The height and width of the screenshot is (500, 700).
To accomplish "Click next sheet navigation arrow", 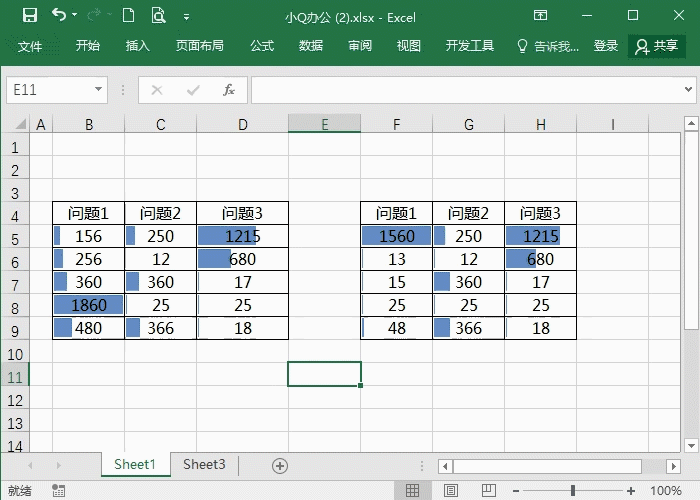I will pos(58,466).
